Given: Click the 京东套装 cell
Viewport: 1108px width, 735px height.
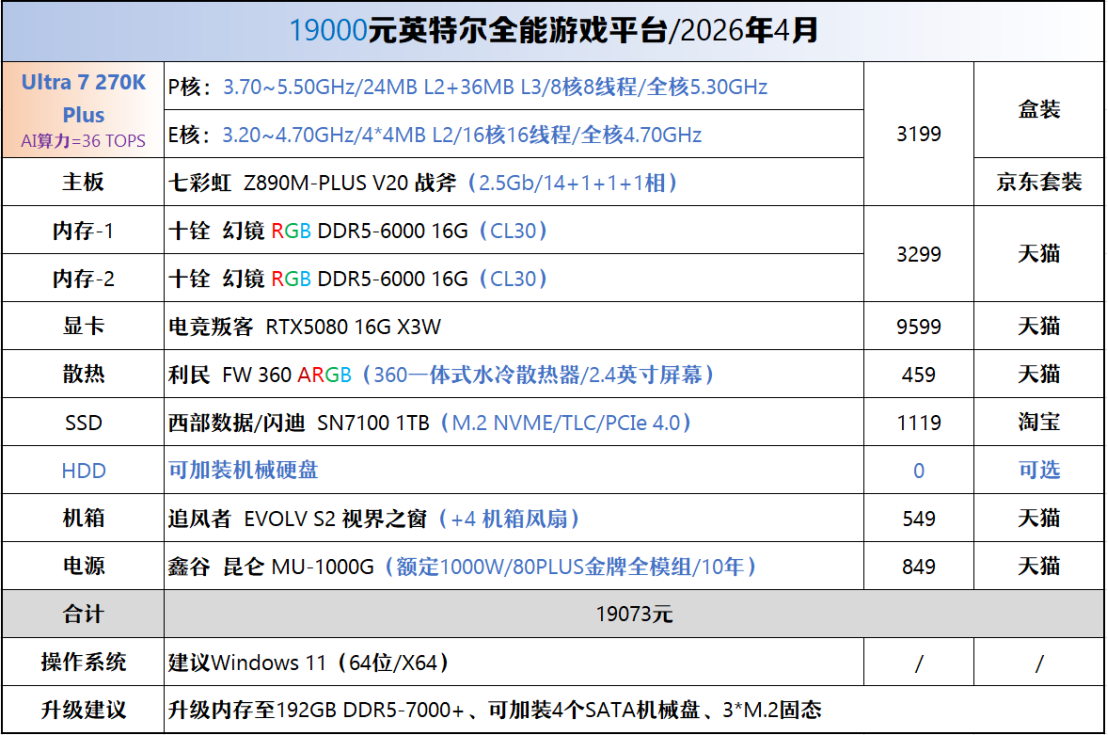Looking at the screenshot, I should pos(1039,182).
